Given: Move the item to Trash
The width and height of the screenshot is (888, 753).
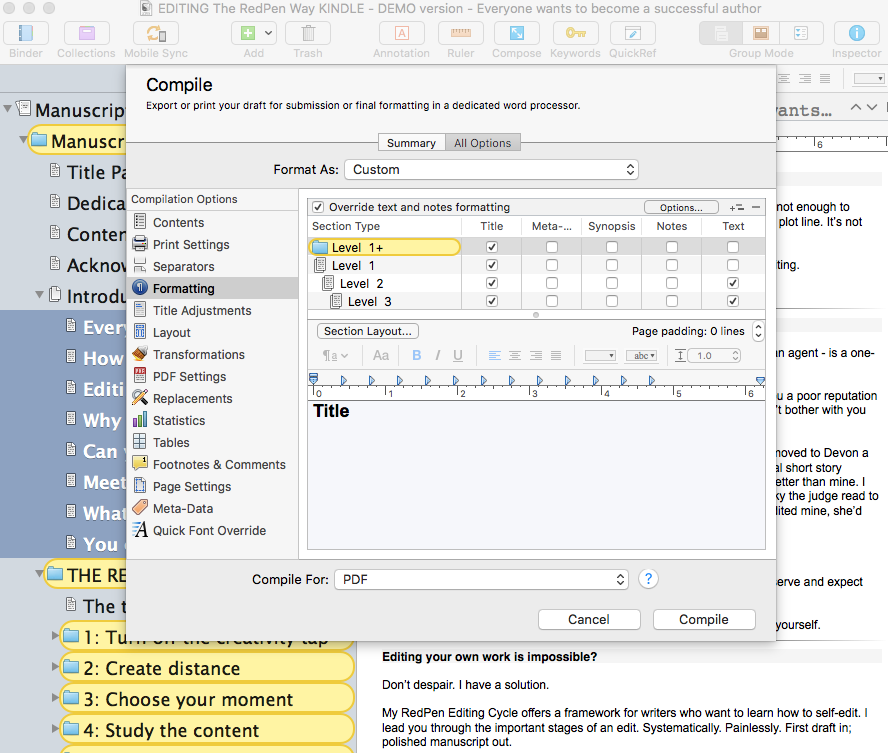Looking at the screenshot, I should click(x=308, y=33).
